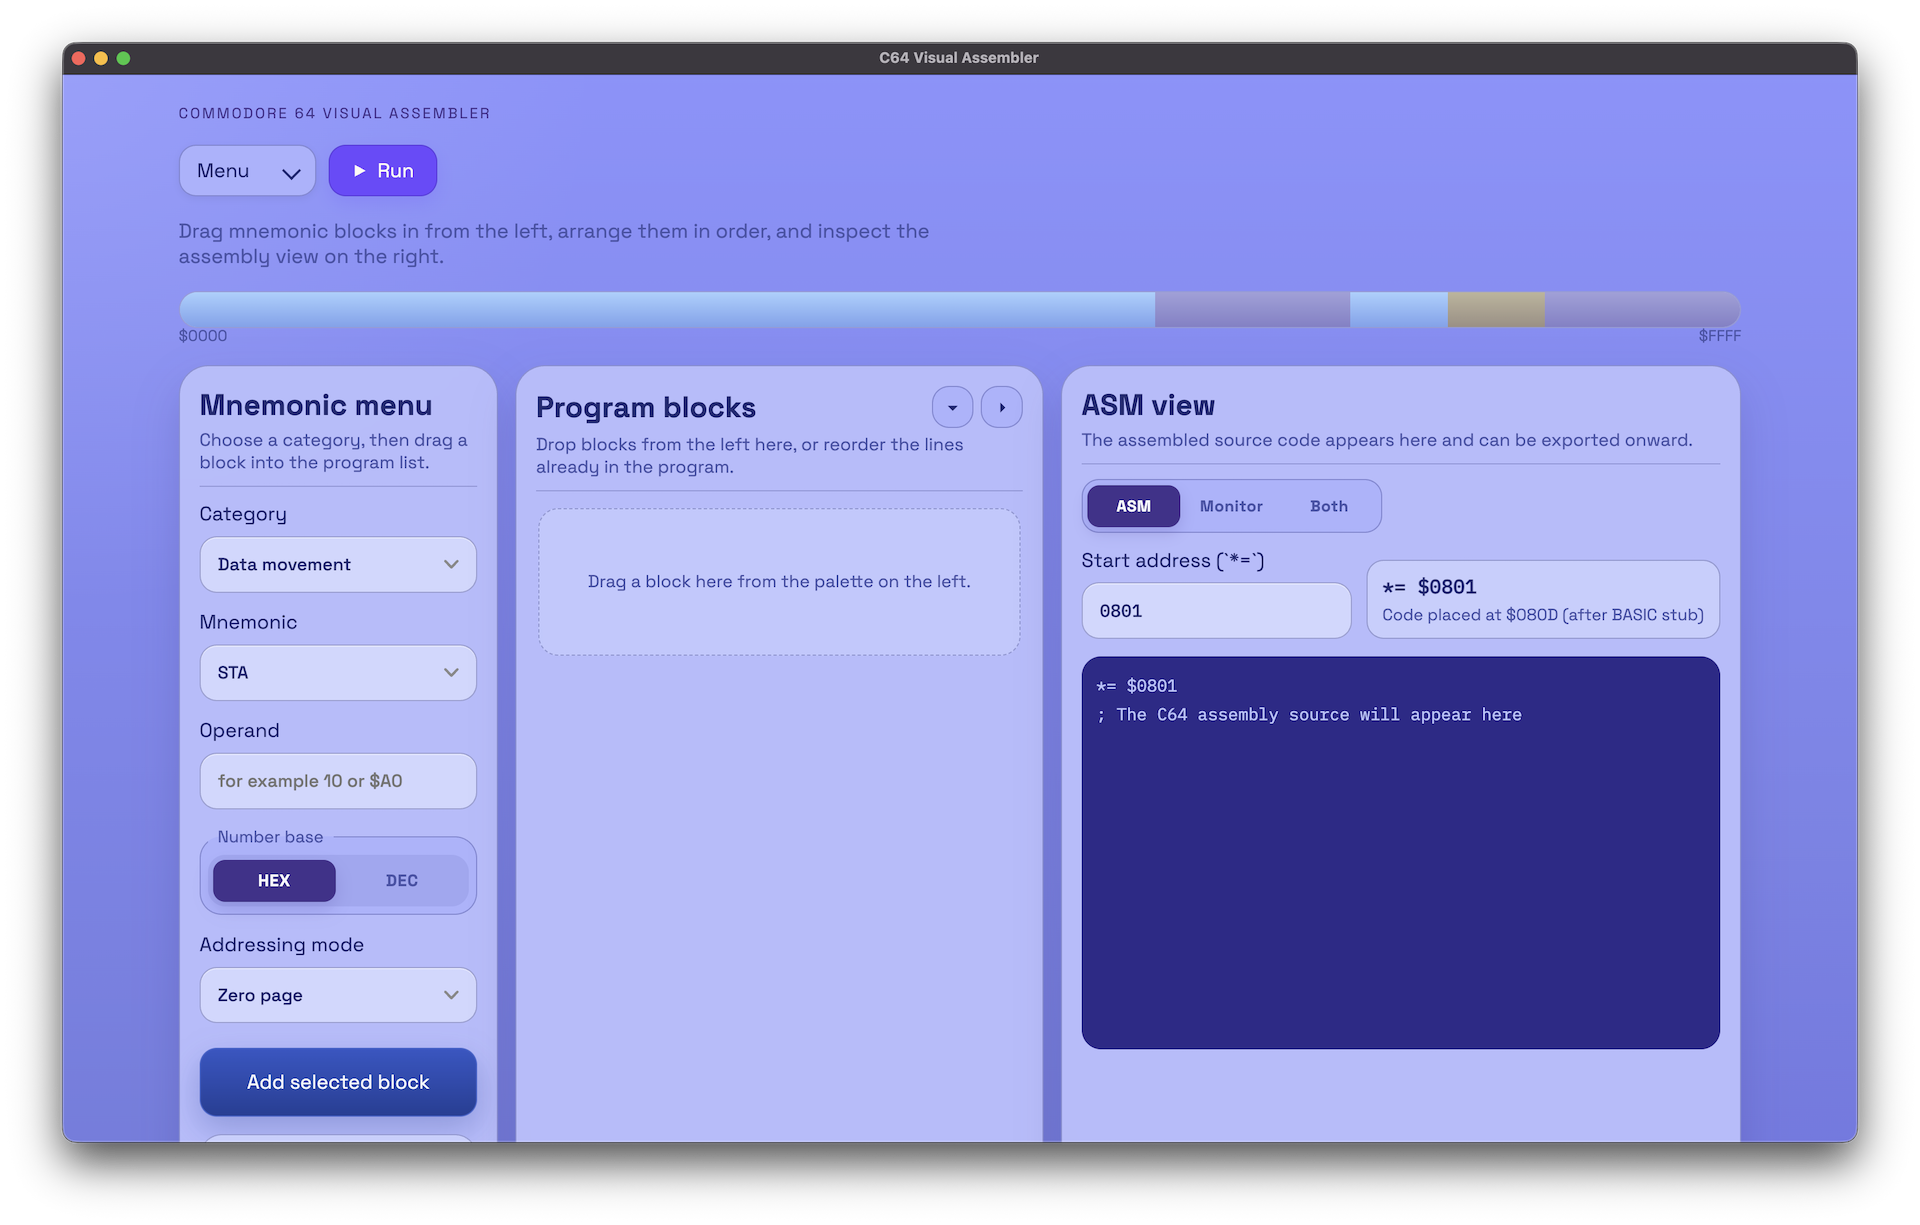This screenshot has height=1225, width=1920.
Task: Click the Add selected block button
Action: point(338,1082)
